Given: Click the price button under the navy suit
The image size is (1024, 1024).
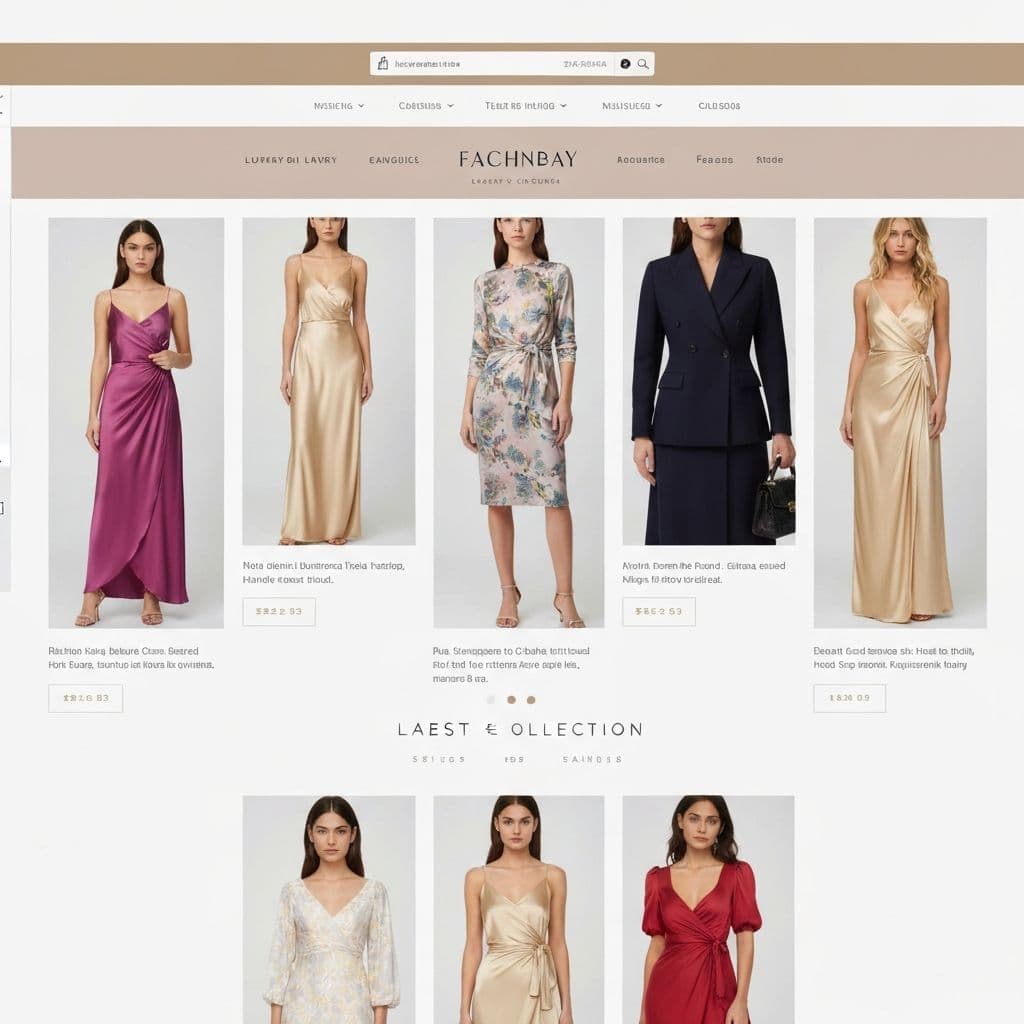Looking at the screenshot, I should 657,611.
